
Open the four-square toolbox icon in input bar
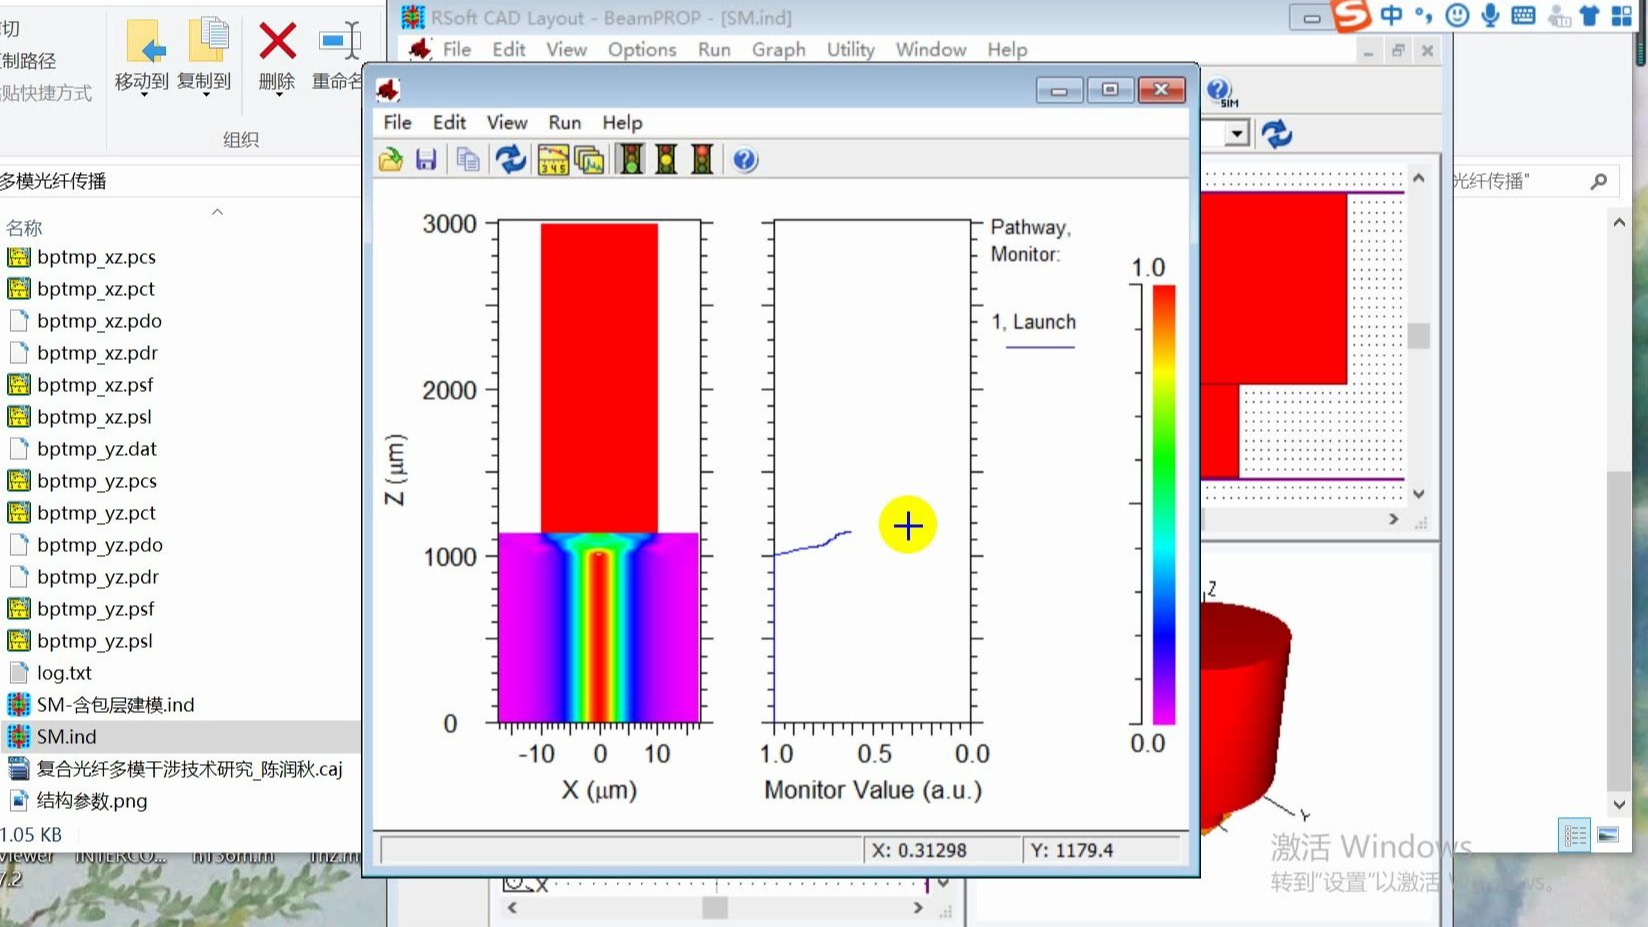pos(1622,16)
